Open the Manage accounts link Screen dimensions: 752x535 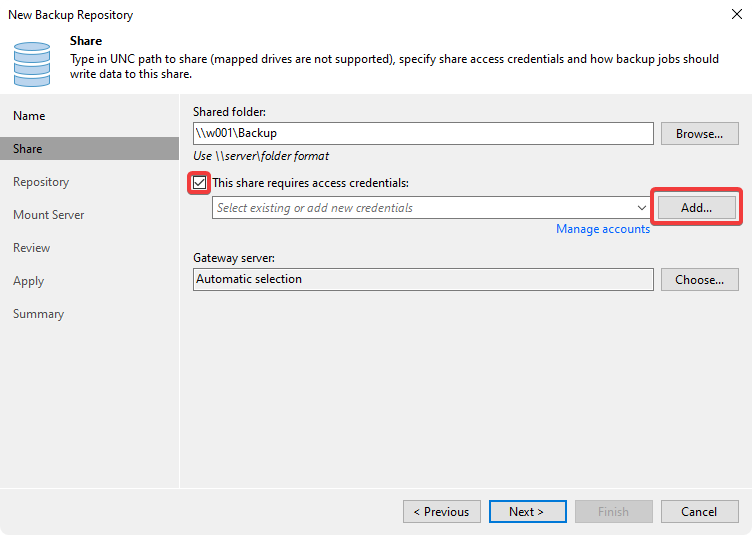click(x=602, y=229)
